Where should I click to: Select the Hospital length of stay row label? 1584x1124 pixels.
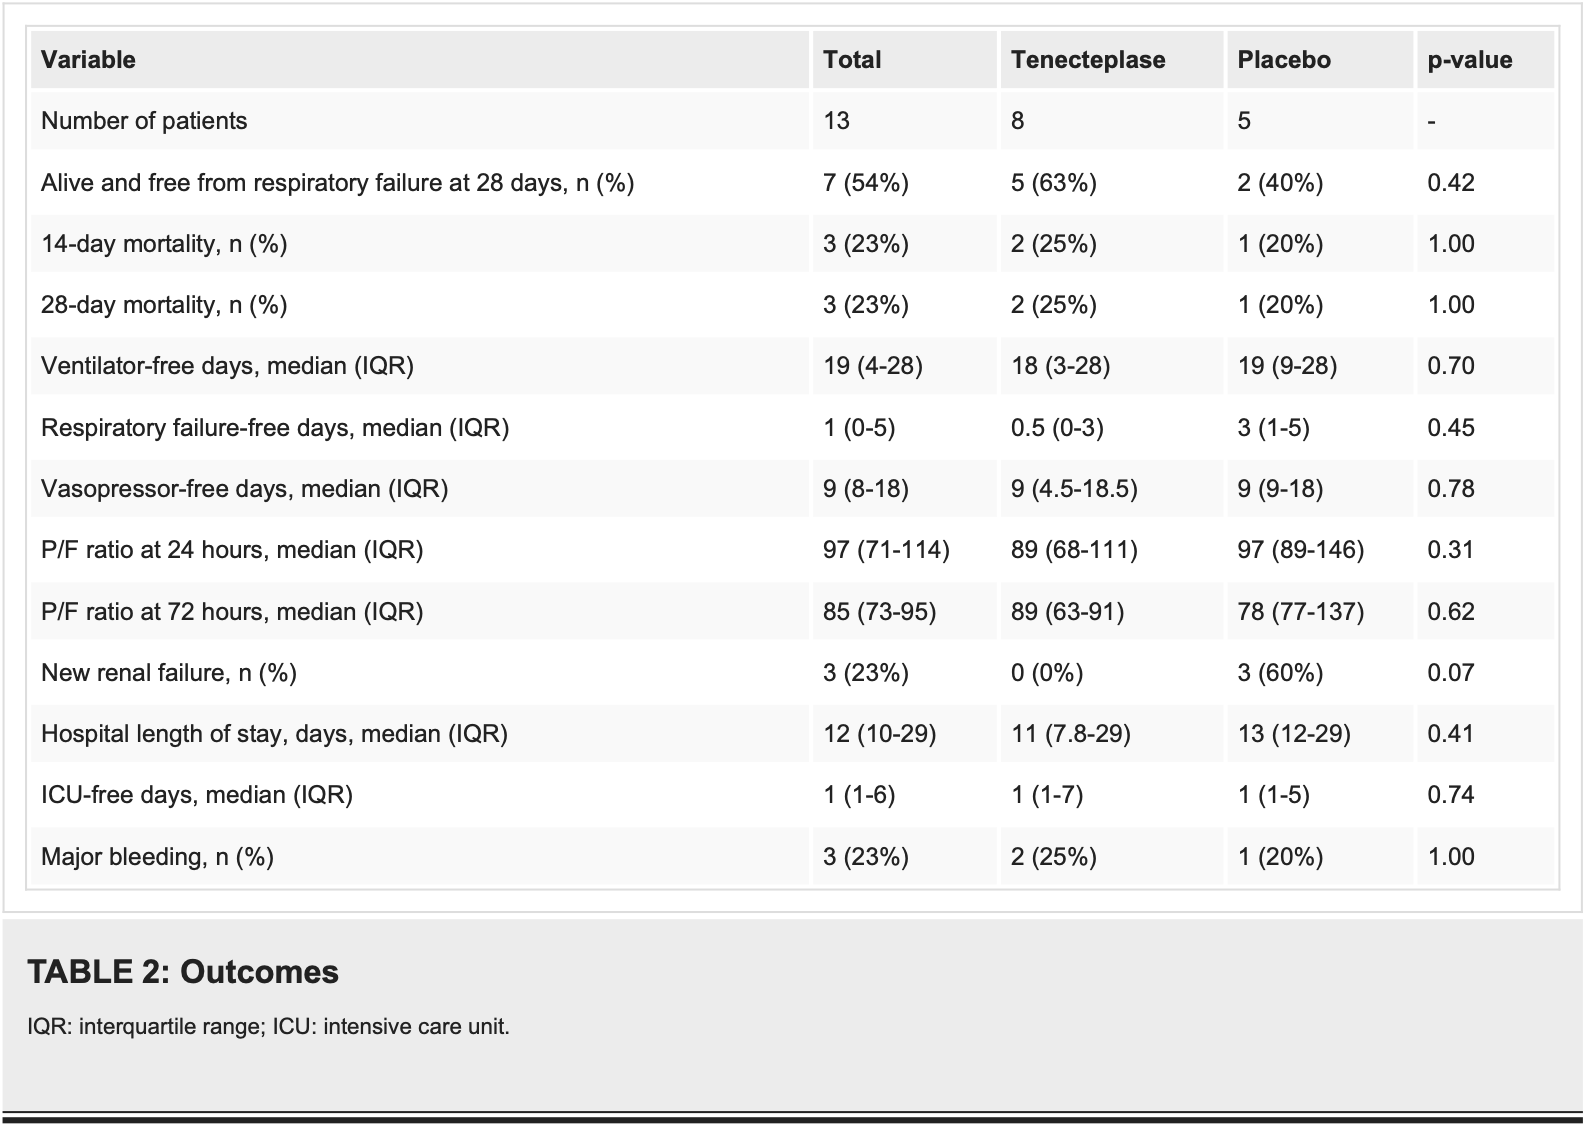(x=274, y=734)
